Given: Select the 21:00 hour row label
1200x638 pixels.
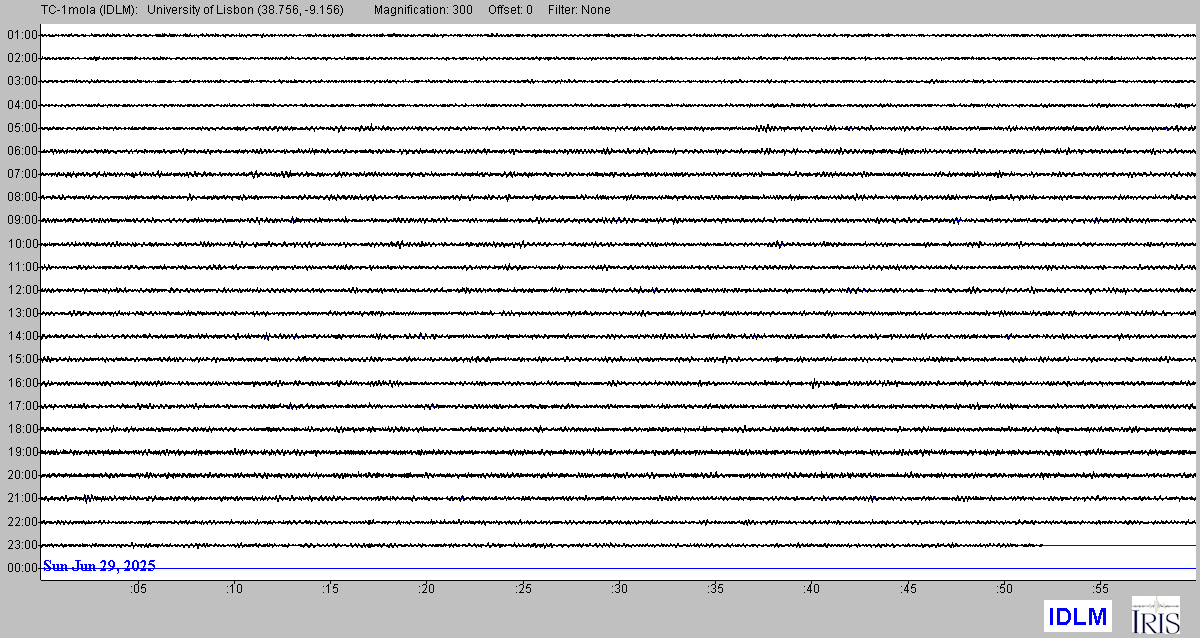Looking at the screenshot, I should pyautogui.click(x=22, y=498).
